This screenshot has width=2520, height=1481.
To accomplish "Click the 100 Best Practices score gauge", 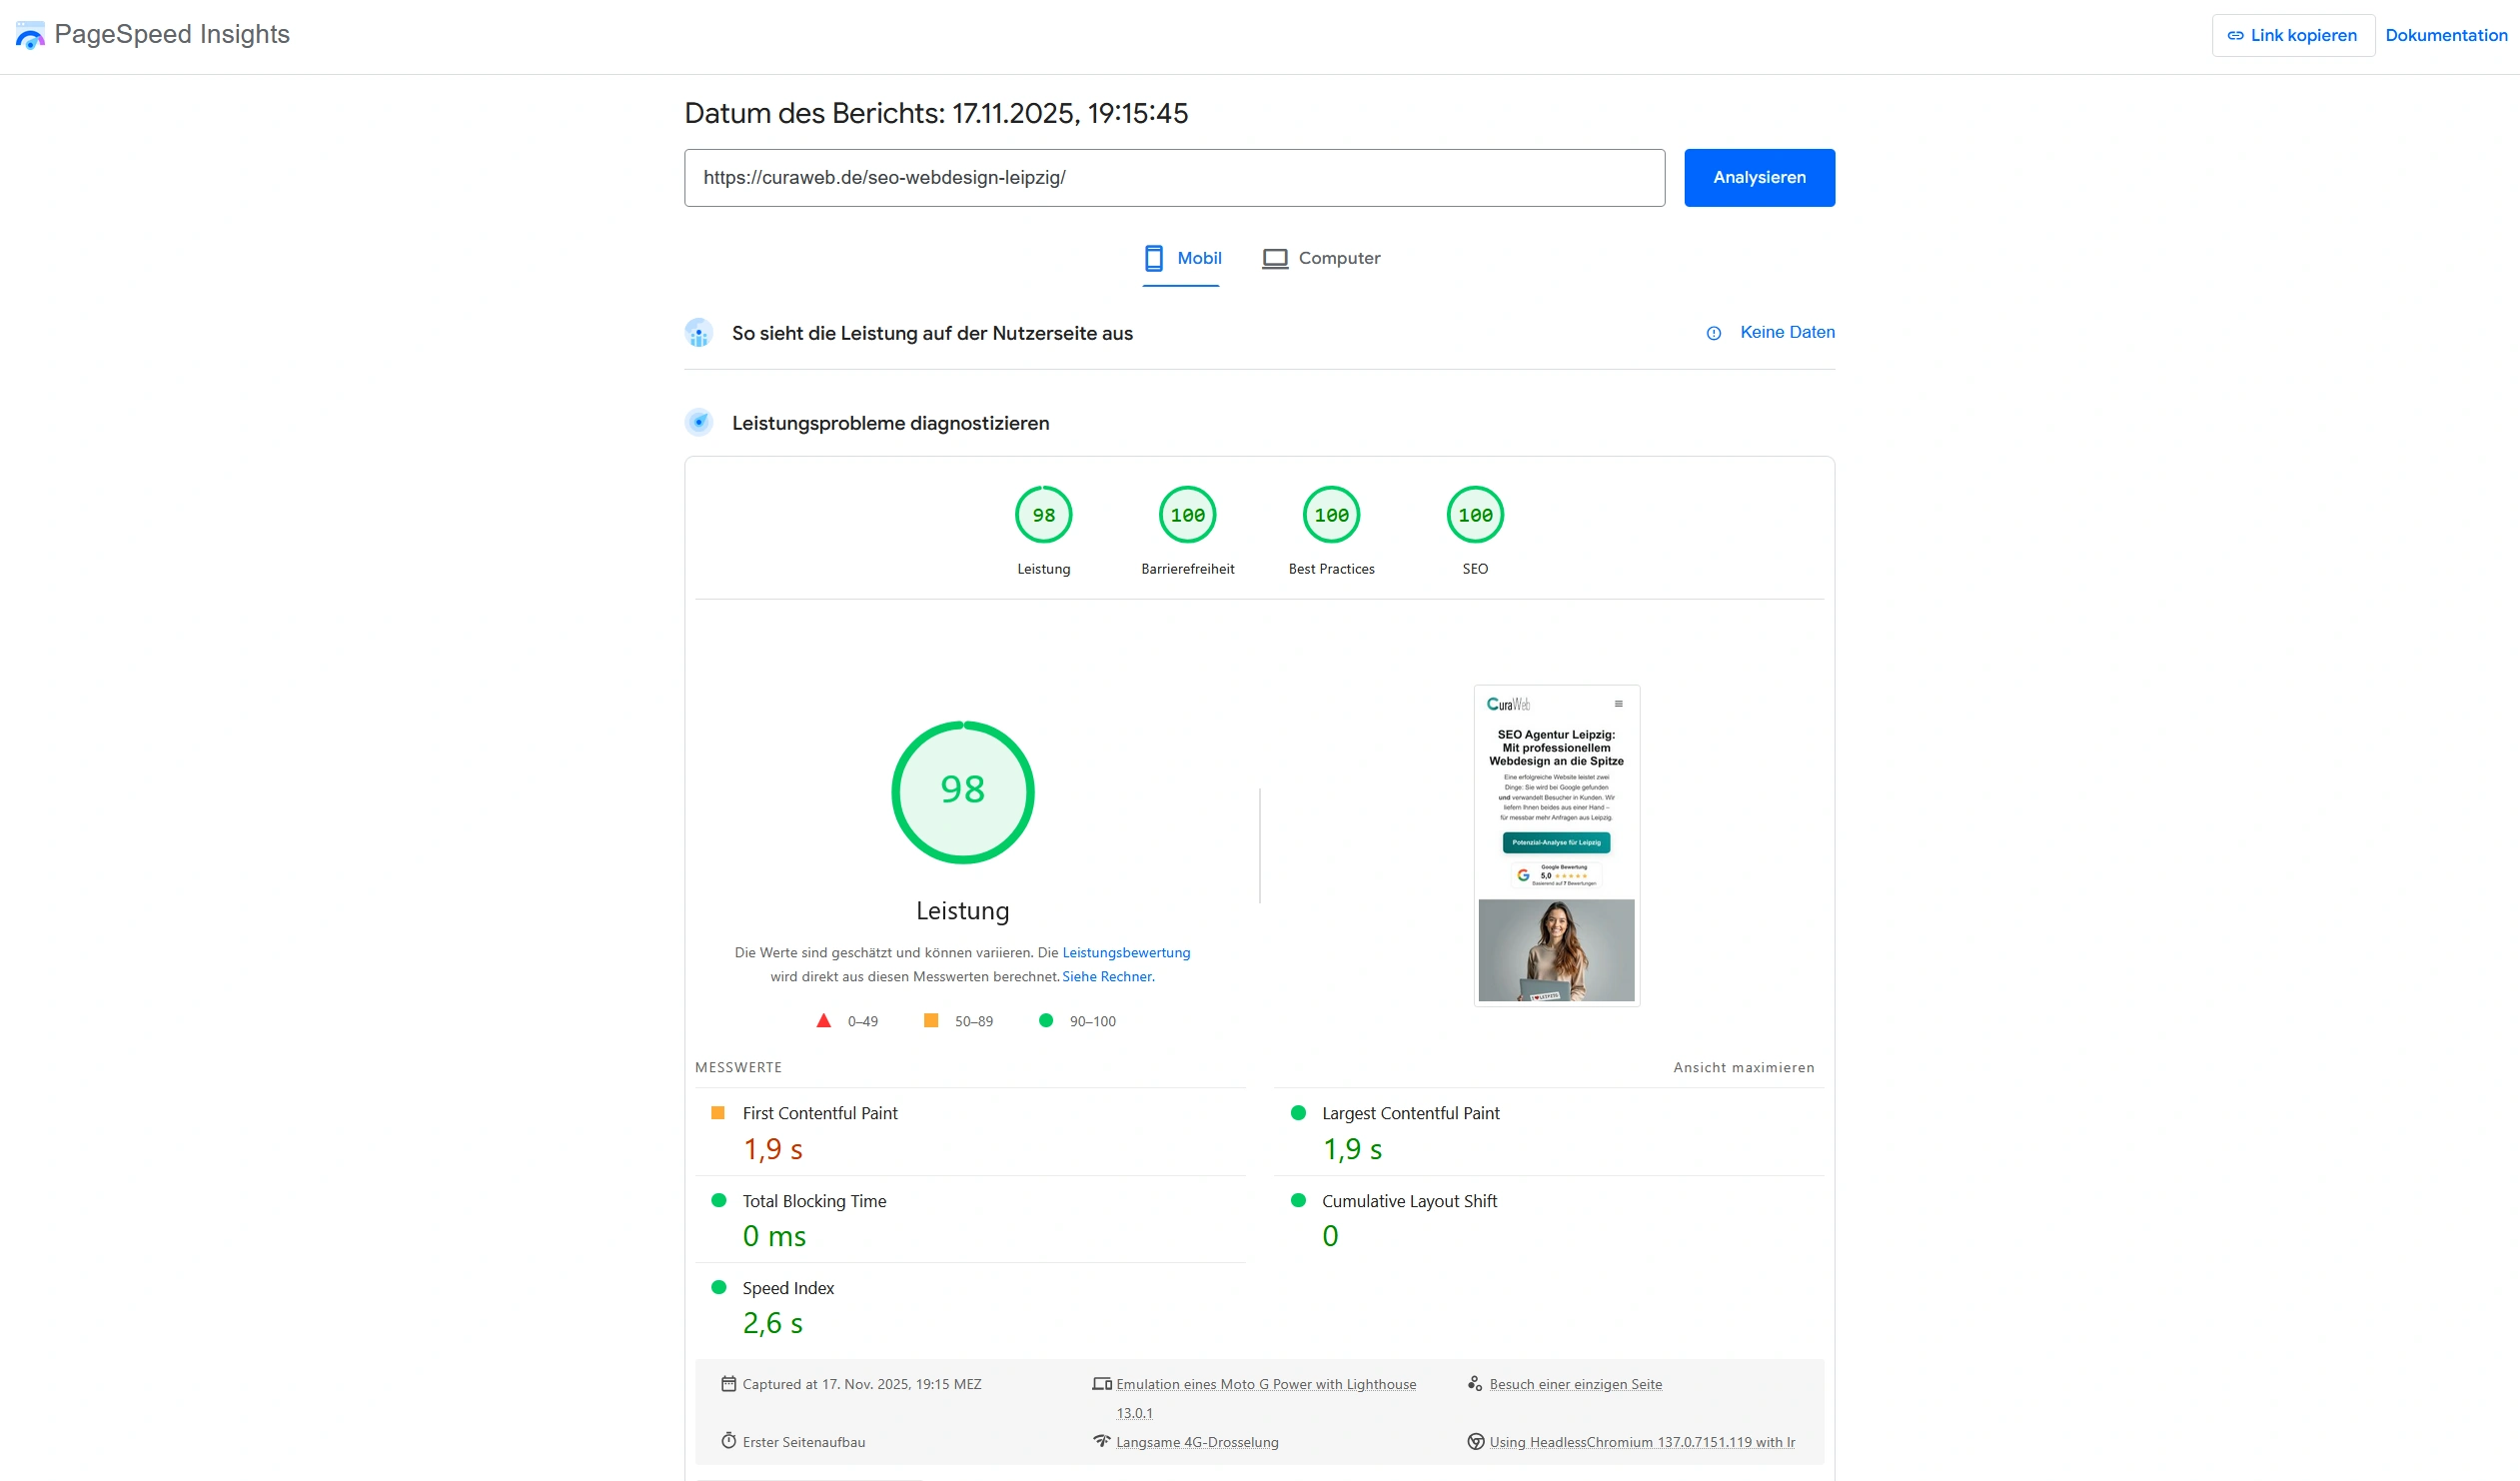I will [1331, 515].
